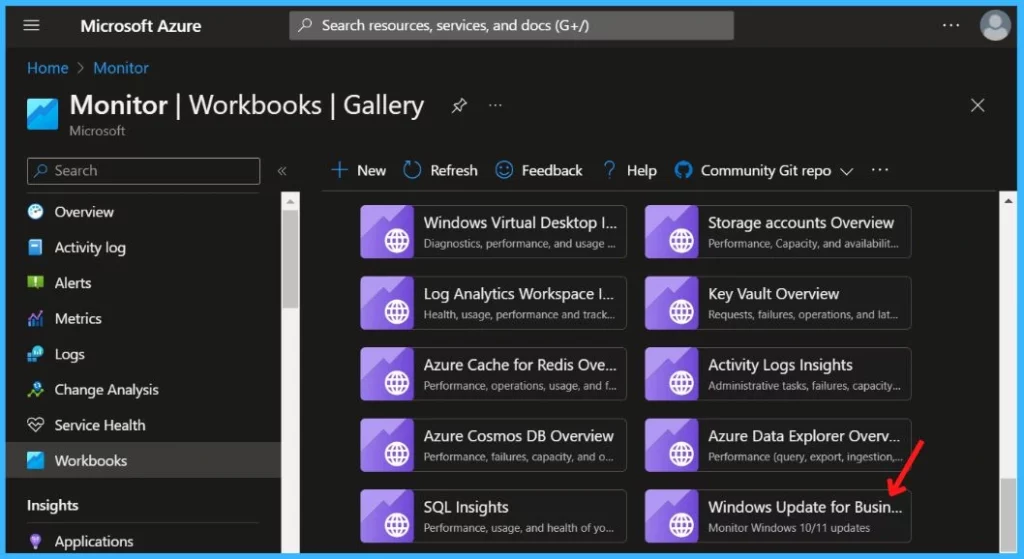Click the gallery scrollbar thumb
The height and width of the screenshot is (559, 1024).
(x=1008, y=516)
